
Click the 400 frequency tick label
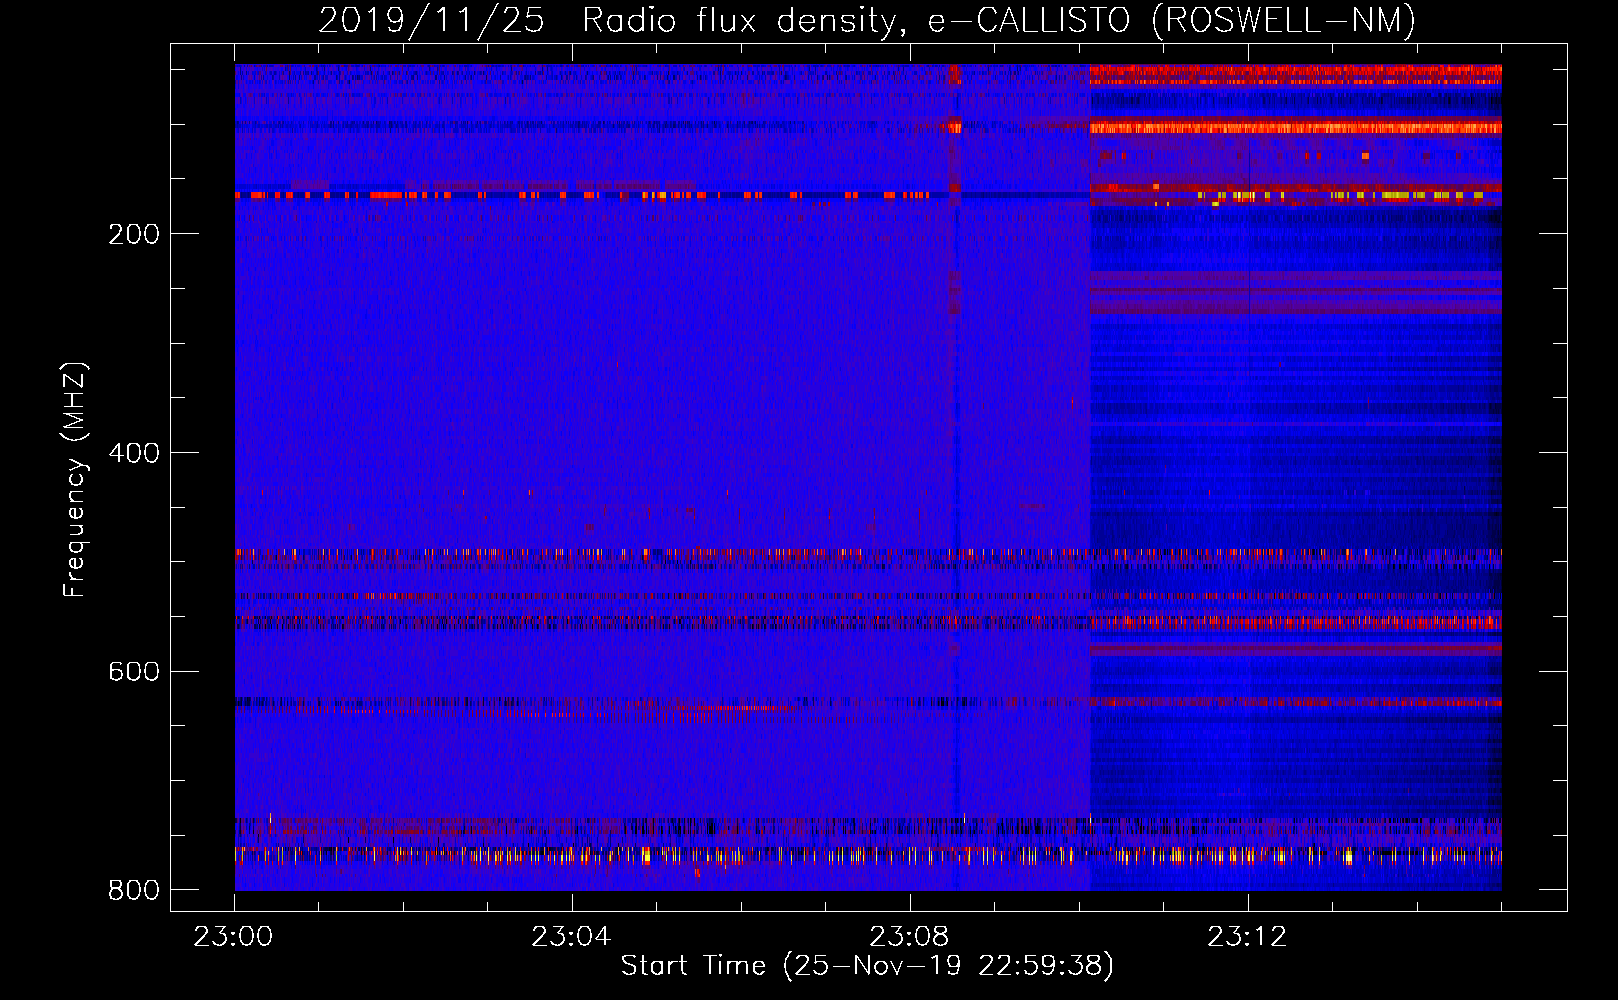134,453
